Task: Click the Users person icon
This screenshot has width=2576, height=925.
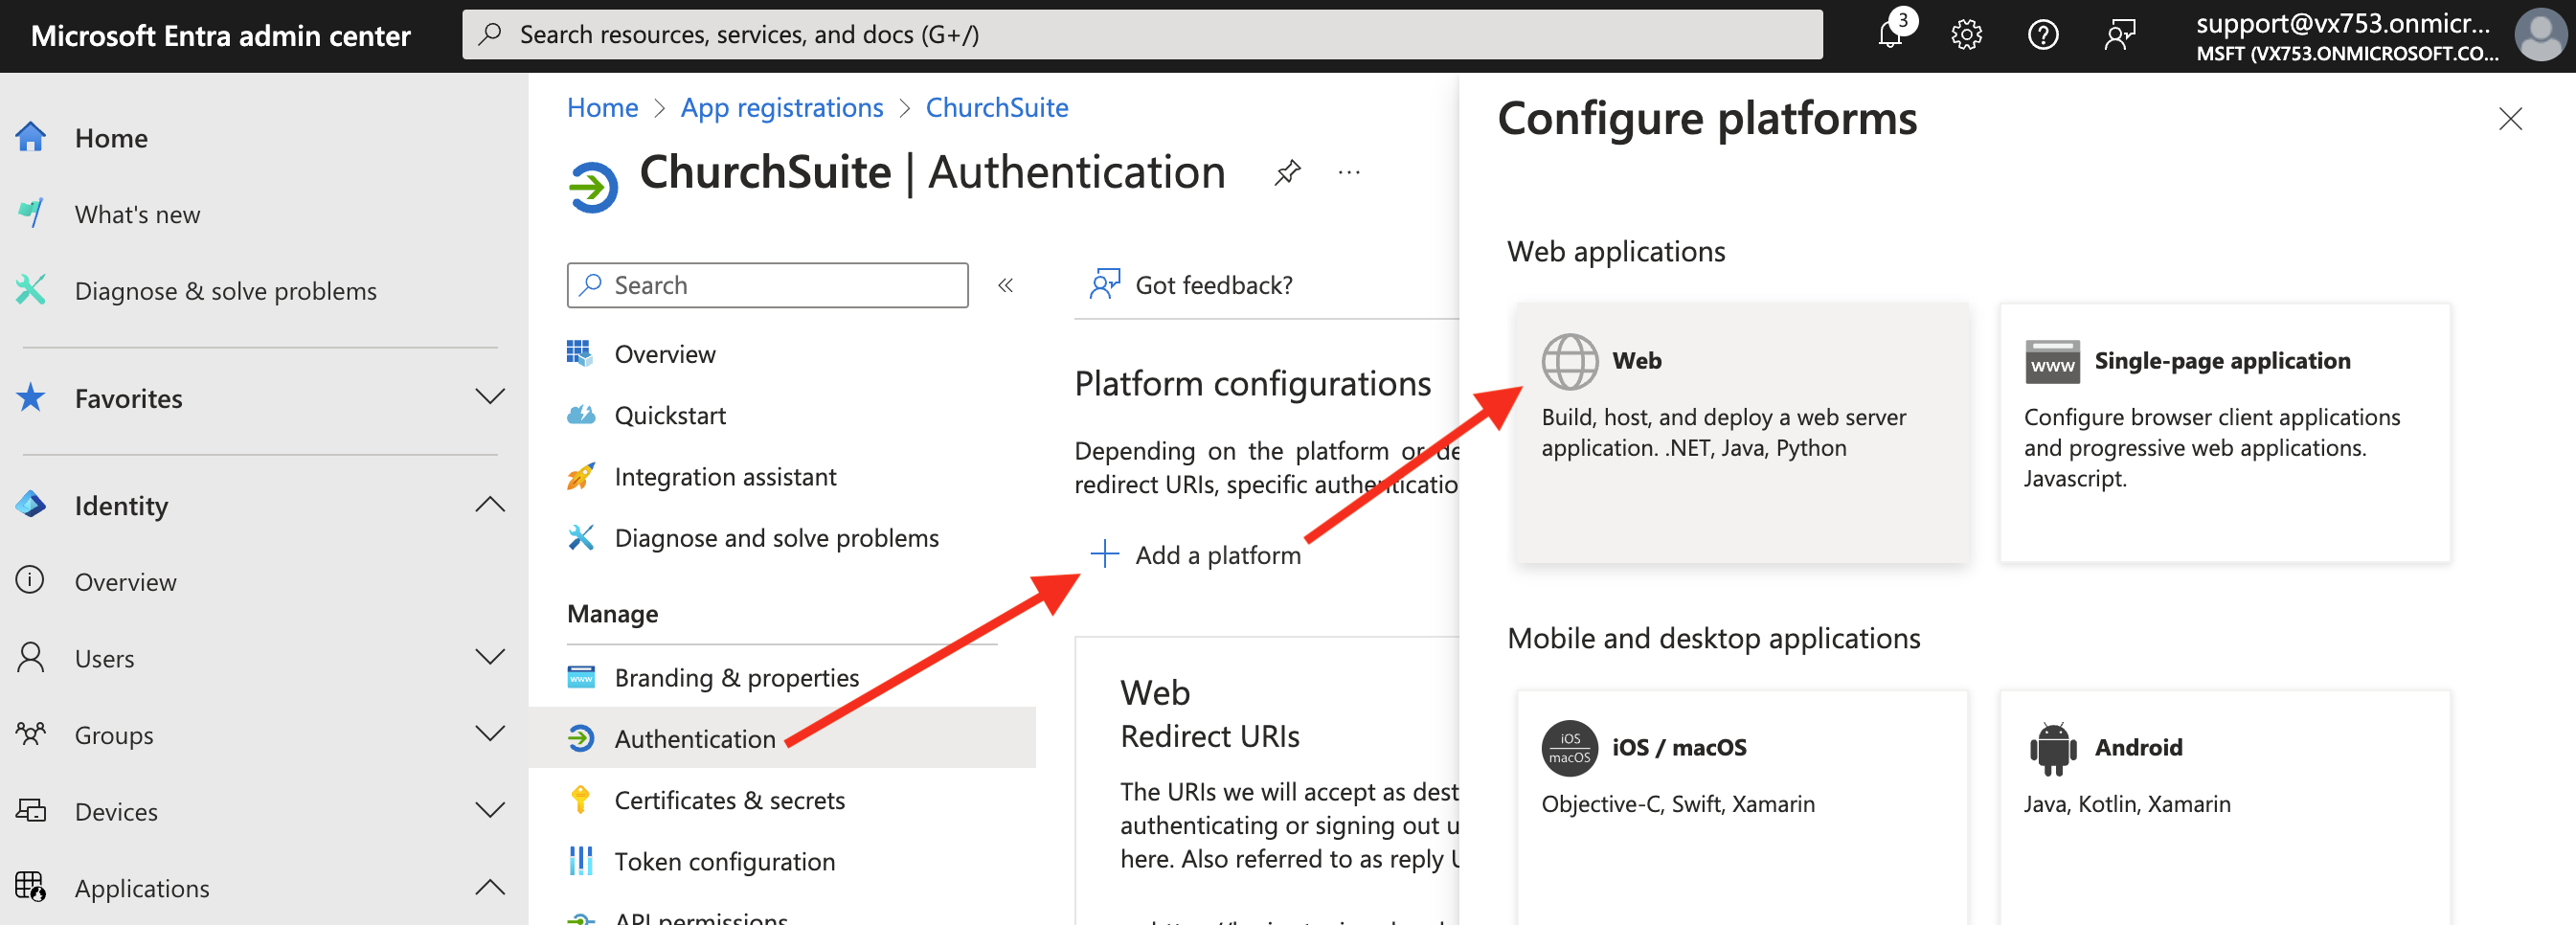Action: (x=31, y=657)
